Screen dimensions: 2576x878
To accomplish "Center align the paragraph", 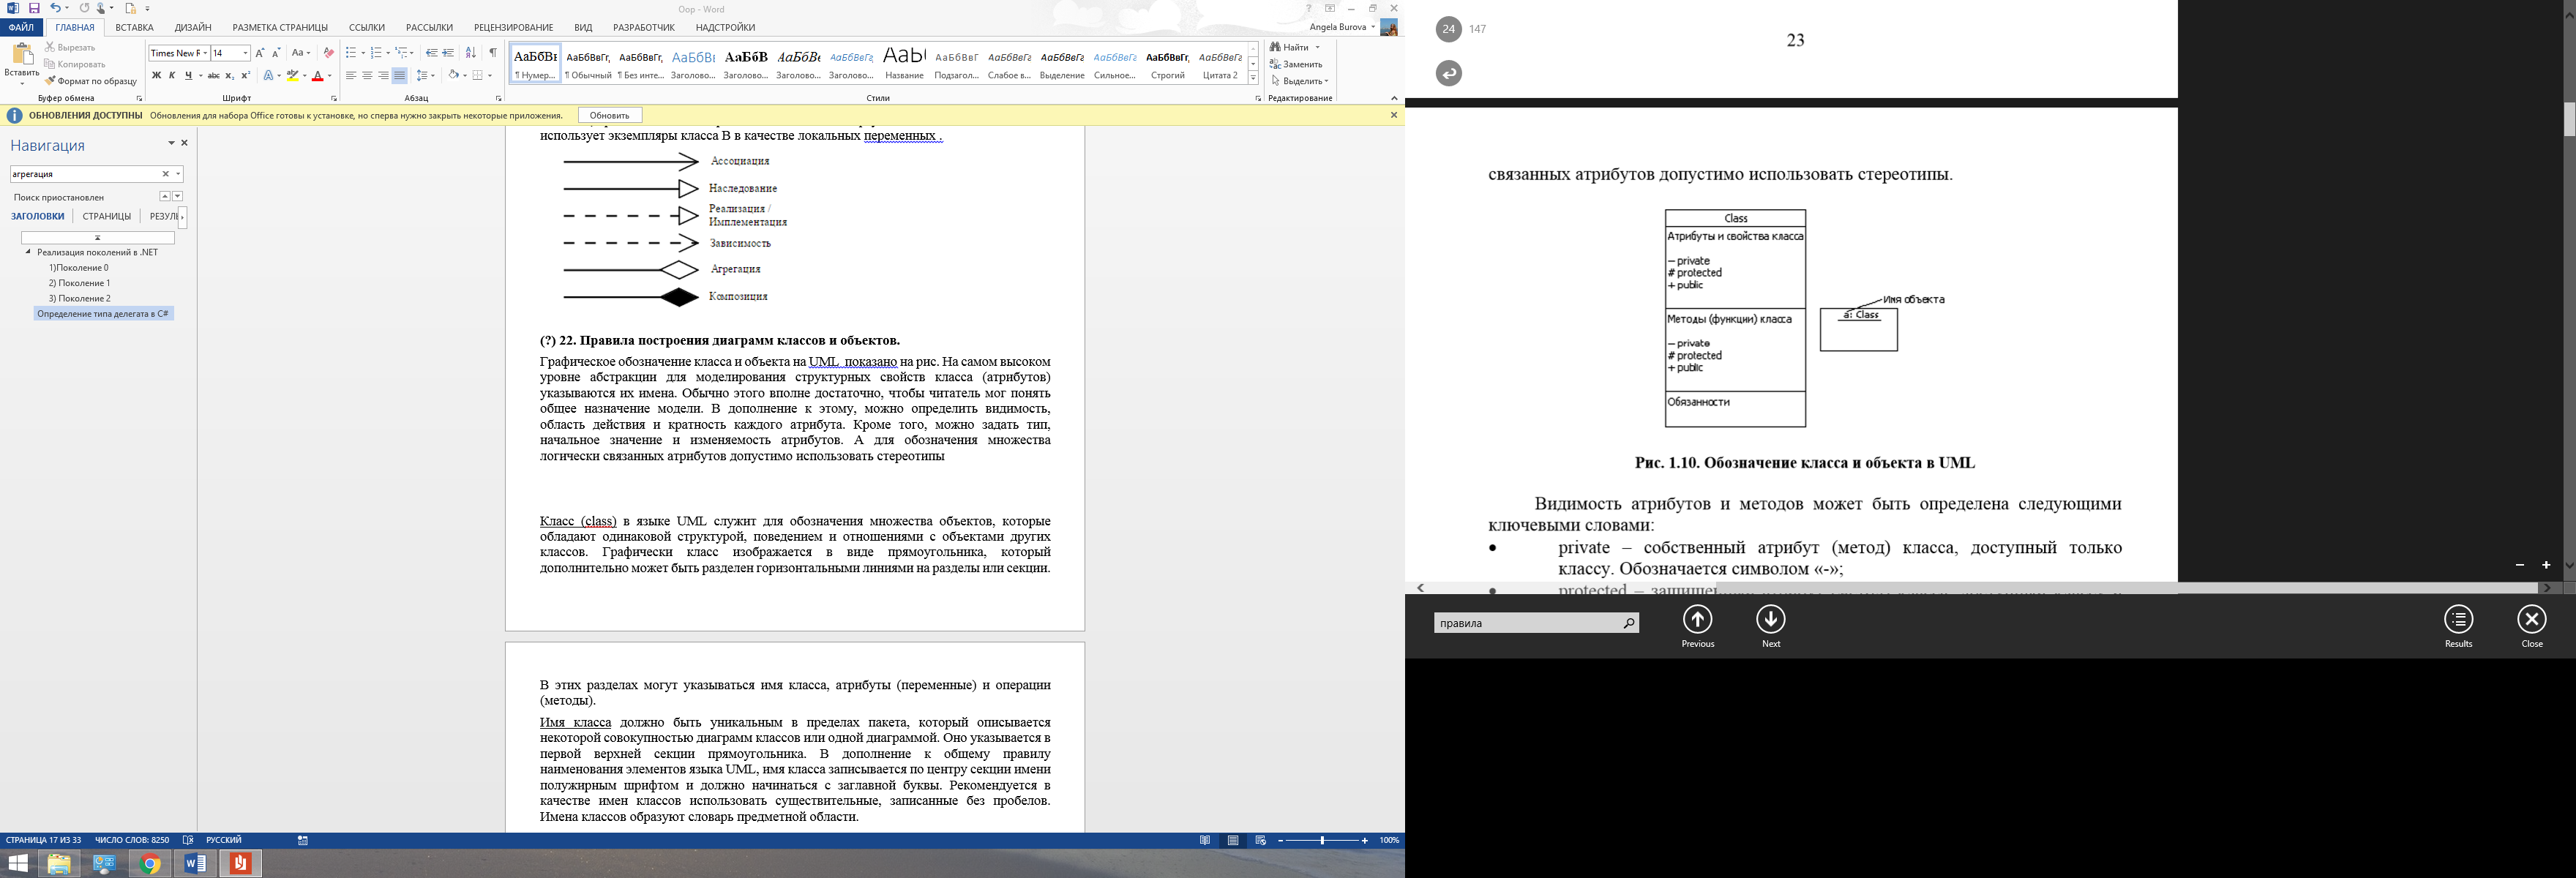I will pos(367,75).
